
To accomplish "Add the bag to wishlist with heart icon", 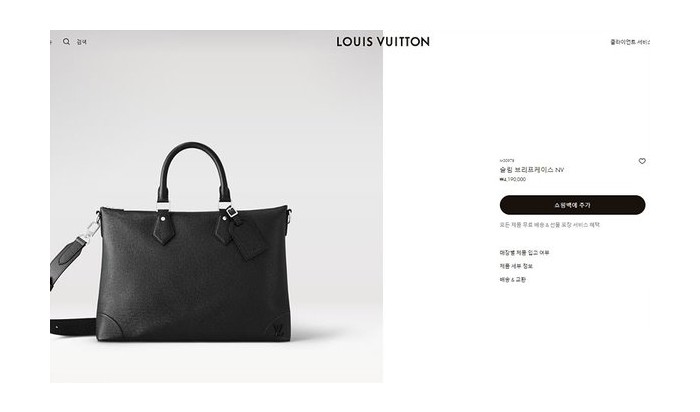I will coord(642,161).
